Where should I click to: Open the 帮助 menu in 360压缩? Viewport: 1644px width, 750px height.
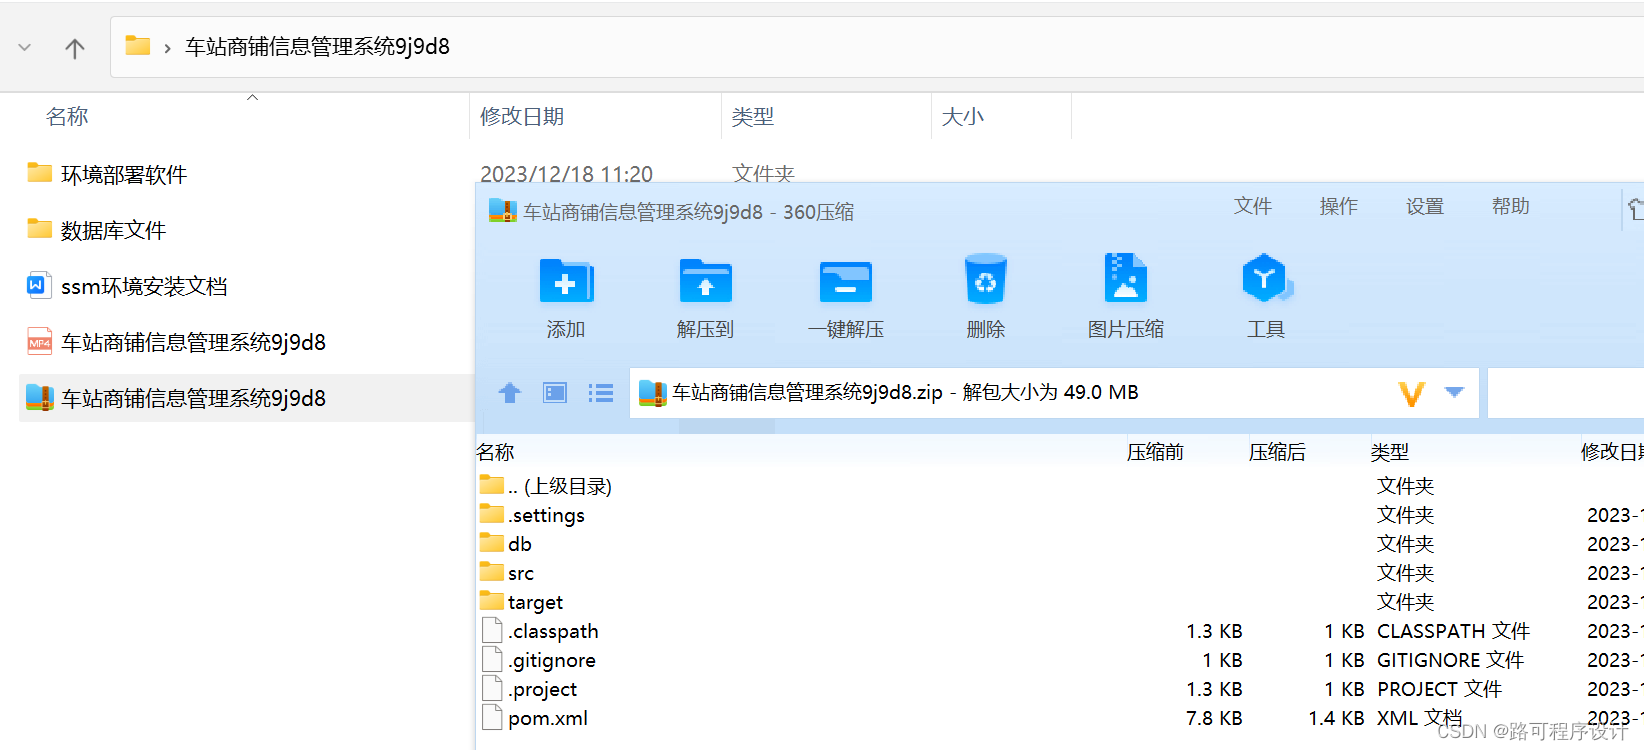click(x=1511, y=206)
